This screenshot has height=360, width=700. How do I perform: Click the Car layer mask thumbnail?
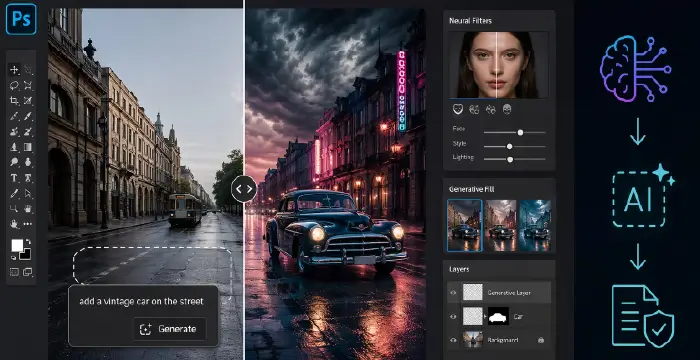(x=498, y=316)
